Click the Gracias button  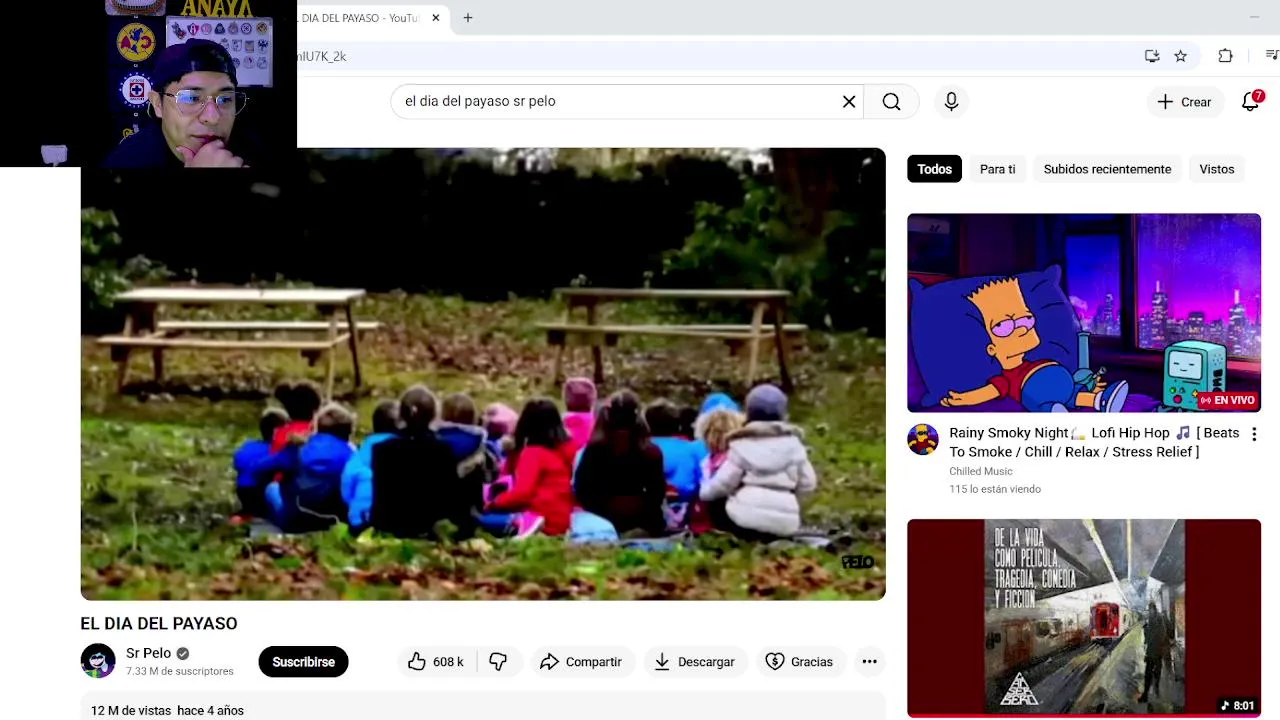pos(799,662)
